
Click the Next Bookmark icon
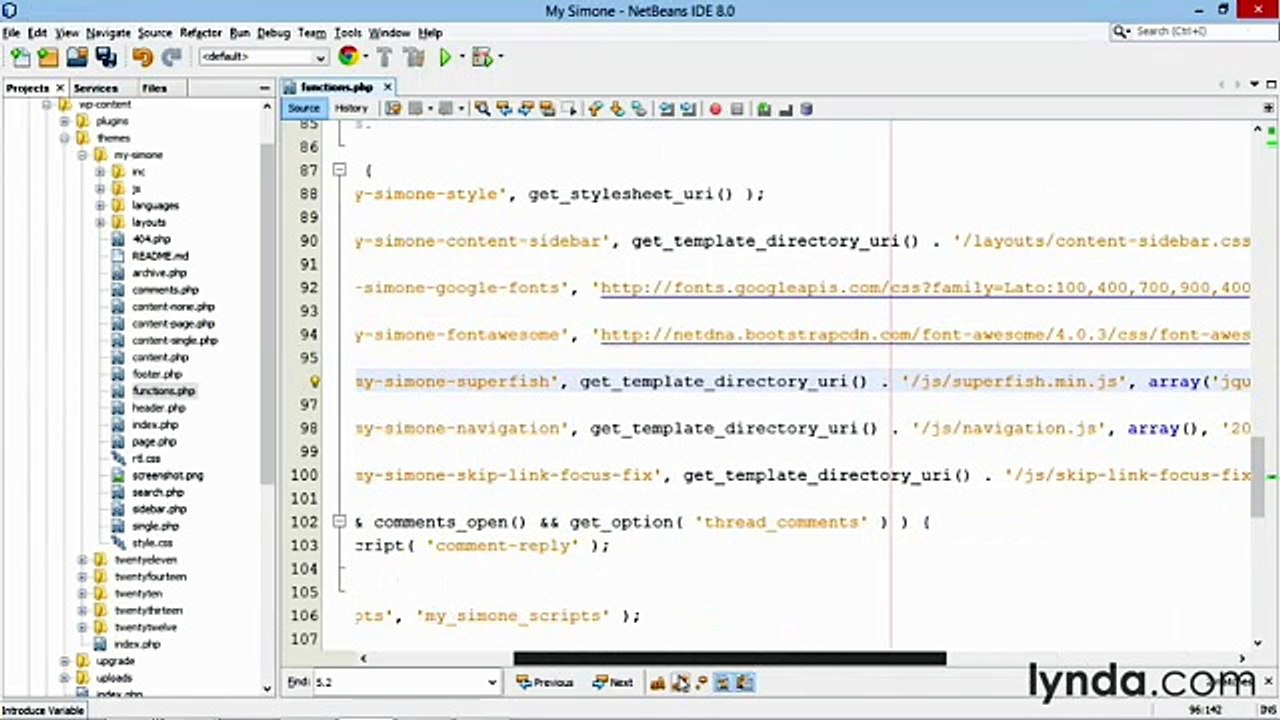click(x=617, y=109)
